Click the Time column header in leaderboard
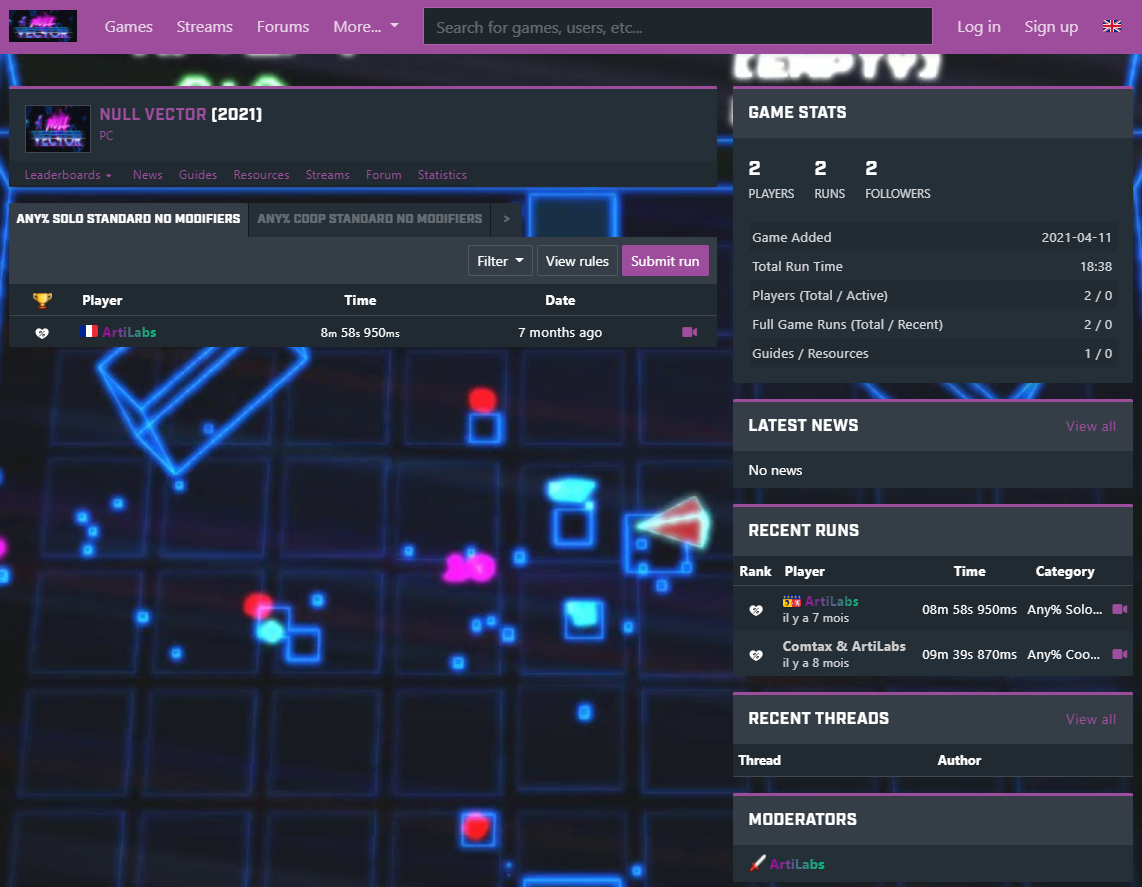This screenshot has width=1142, height=887. [360, 300]
